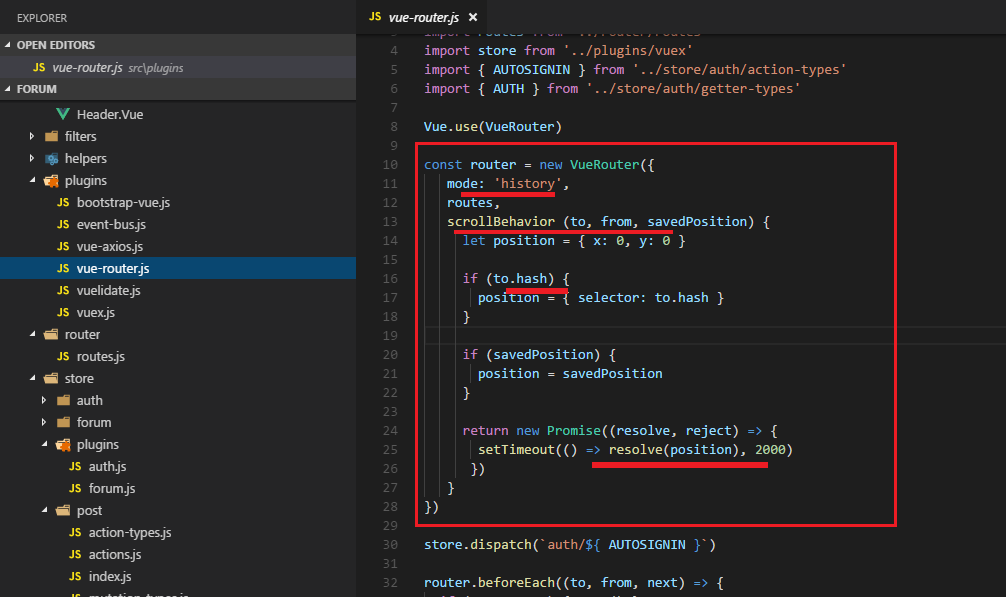Click the auth folder icon
1006x597 pixels.
64,400
